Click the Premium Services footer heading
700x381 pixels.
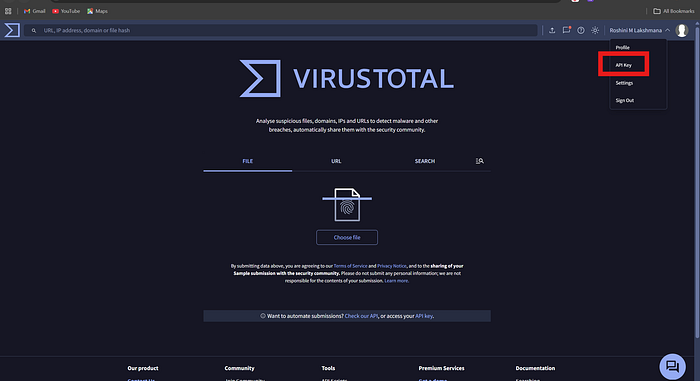point(441,368)
